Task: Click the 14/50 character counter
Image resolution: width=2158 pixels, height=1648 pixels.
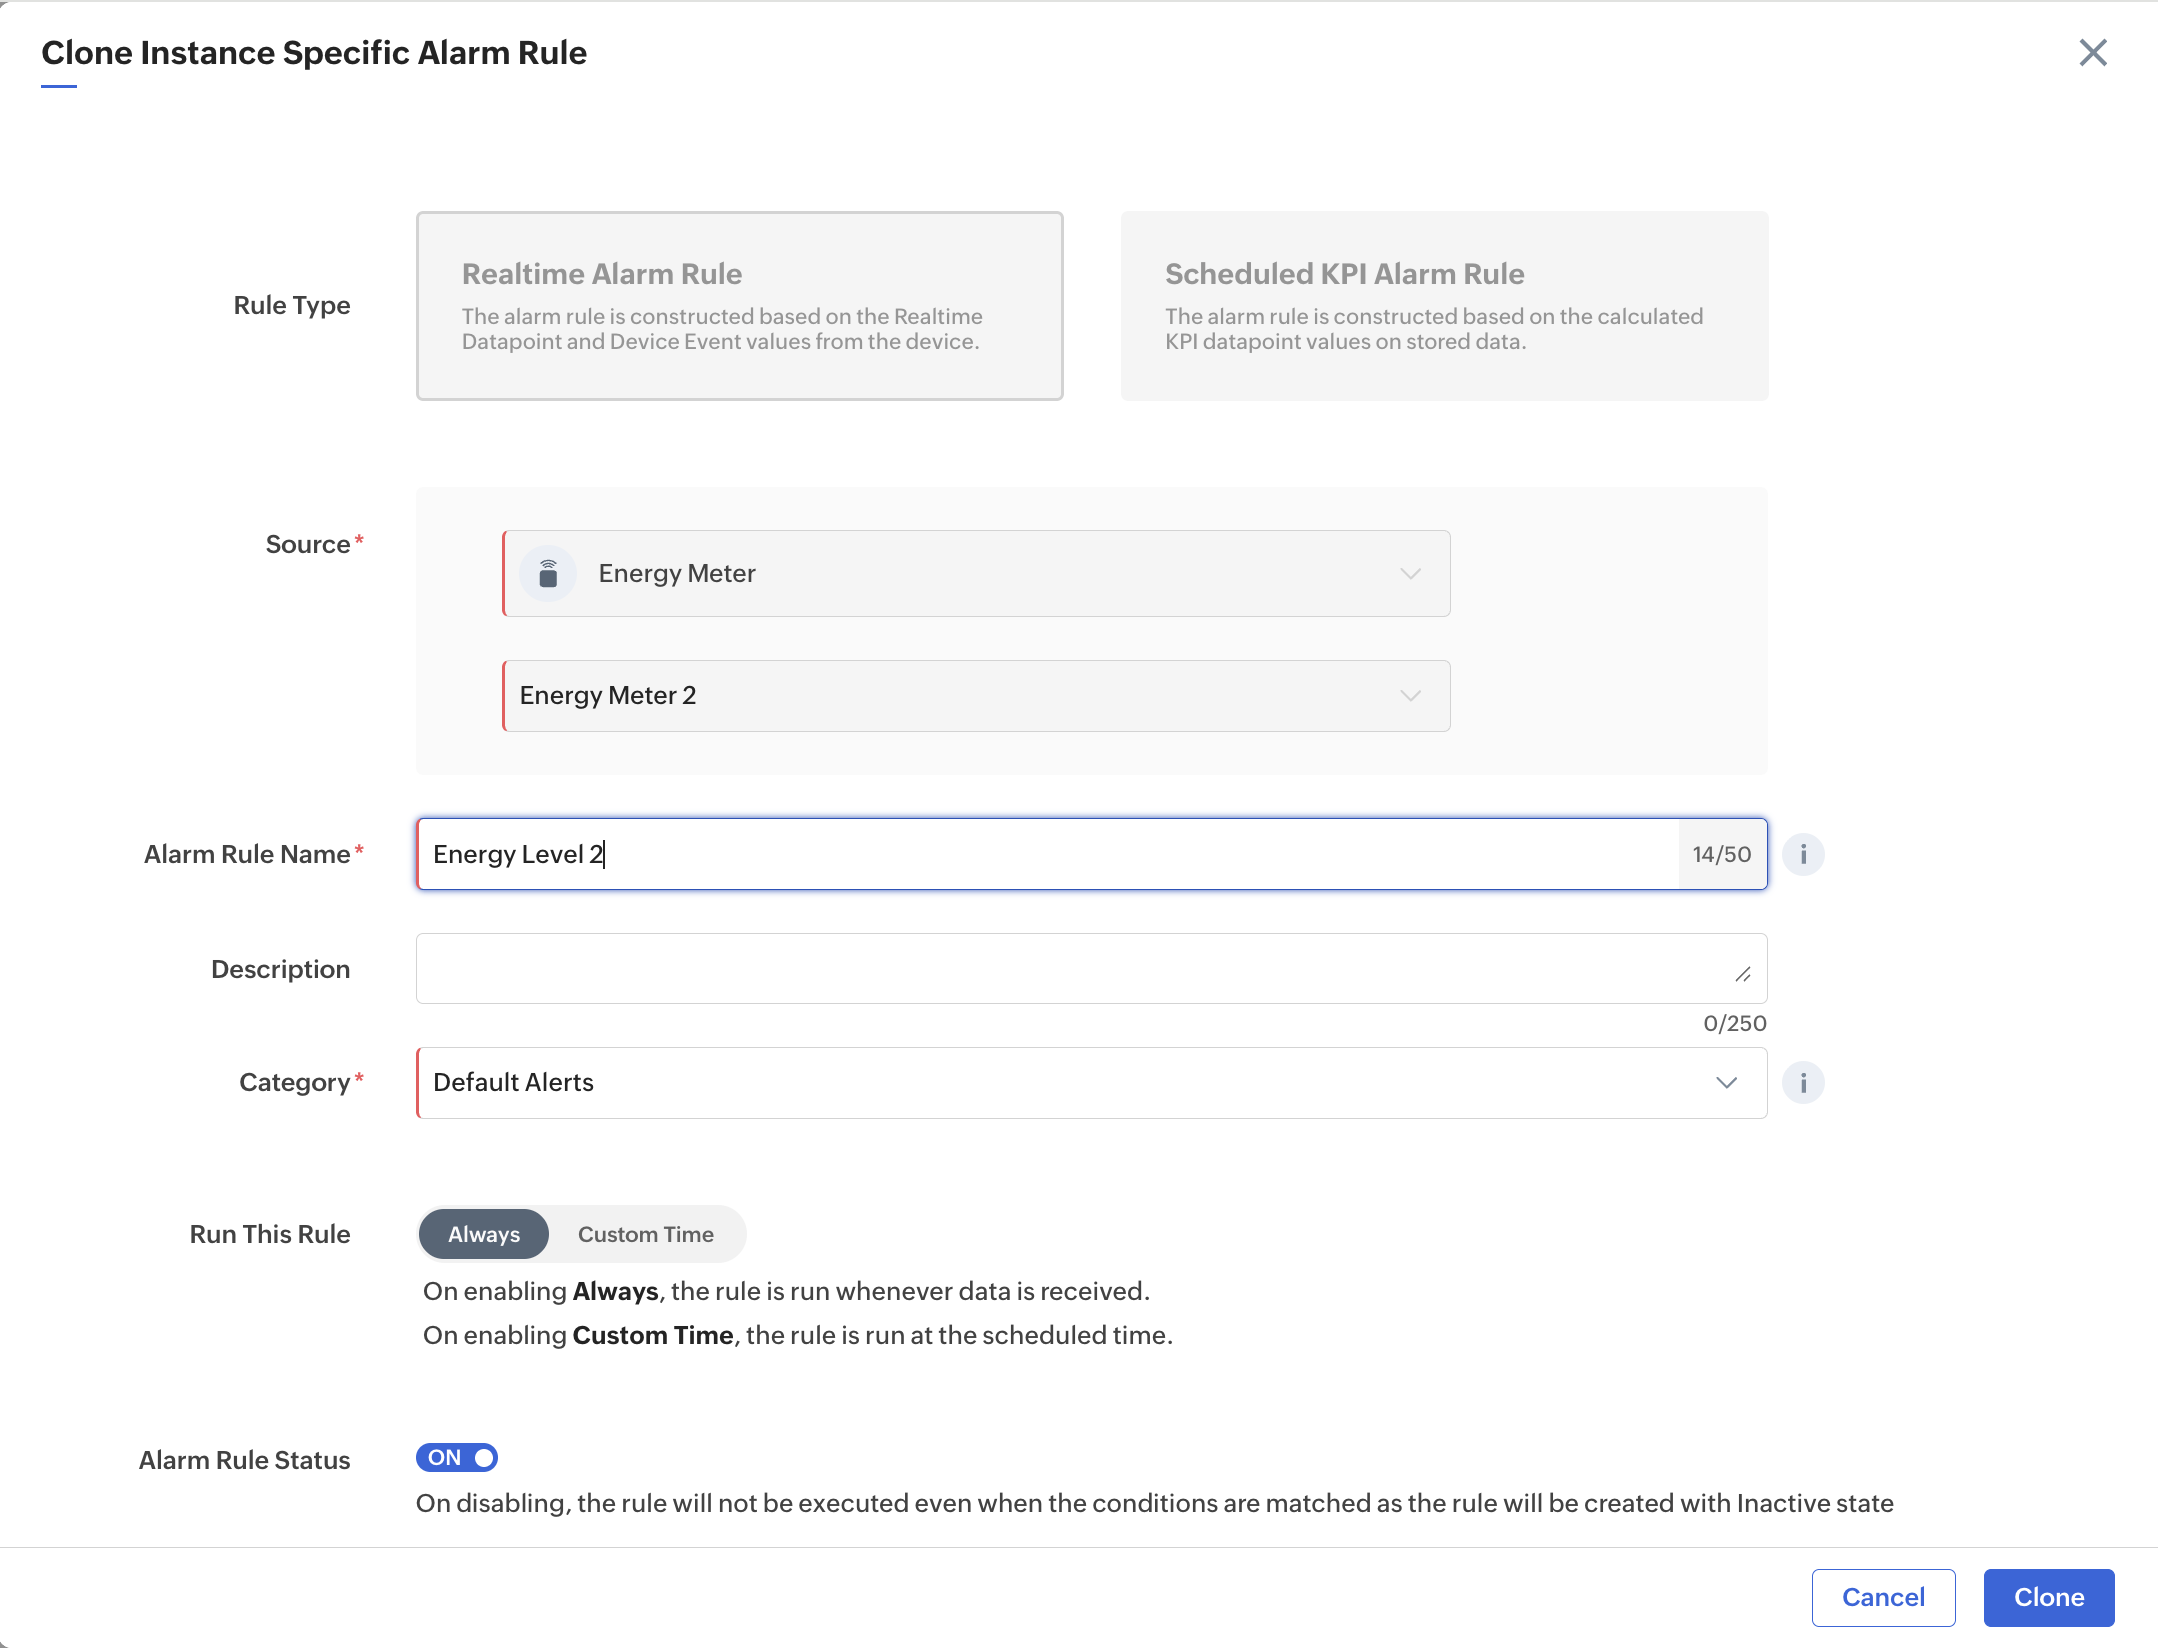Action: pos(1721,854)
